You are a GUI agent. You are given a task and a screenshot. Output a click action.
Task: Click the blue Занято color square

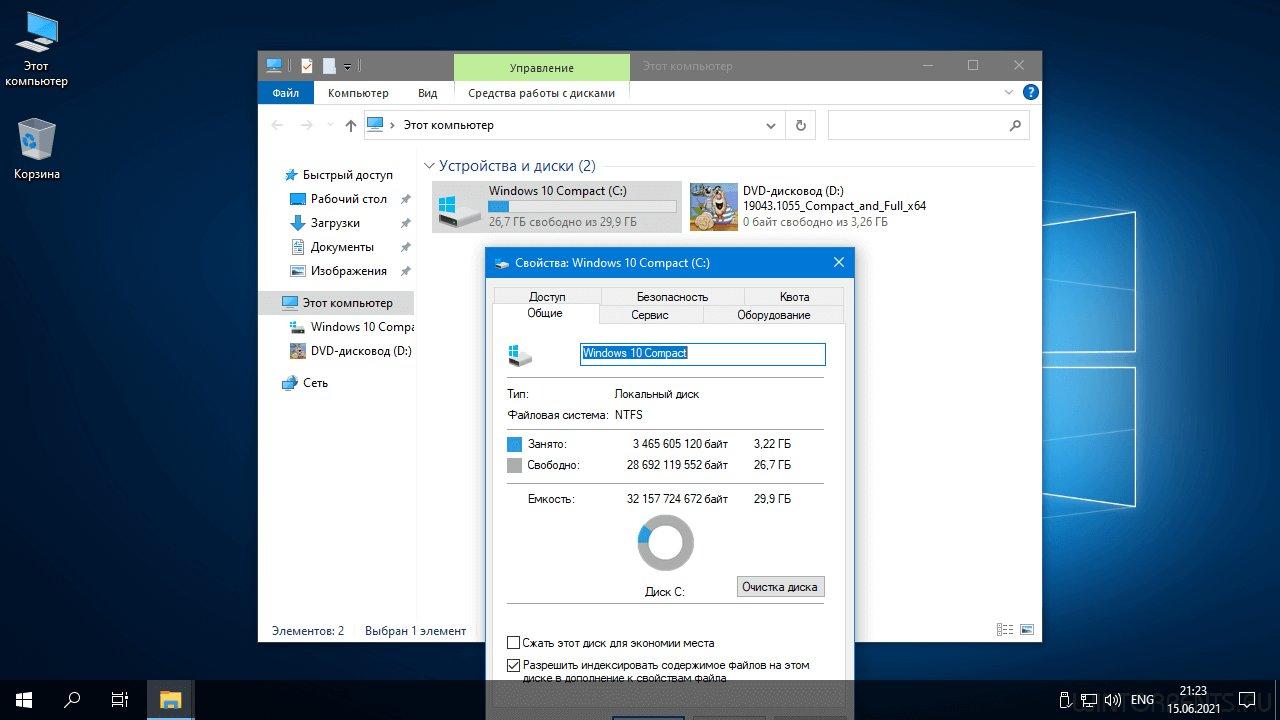coord(515,444)
